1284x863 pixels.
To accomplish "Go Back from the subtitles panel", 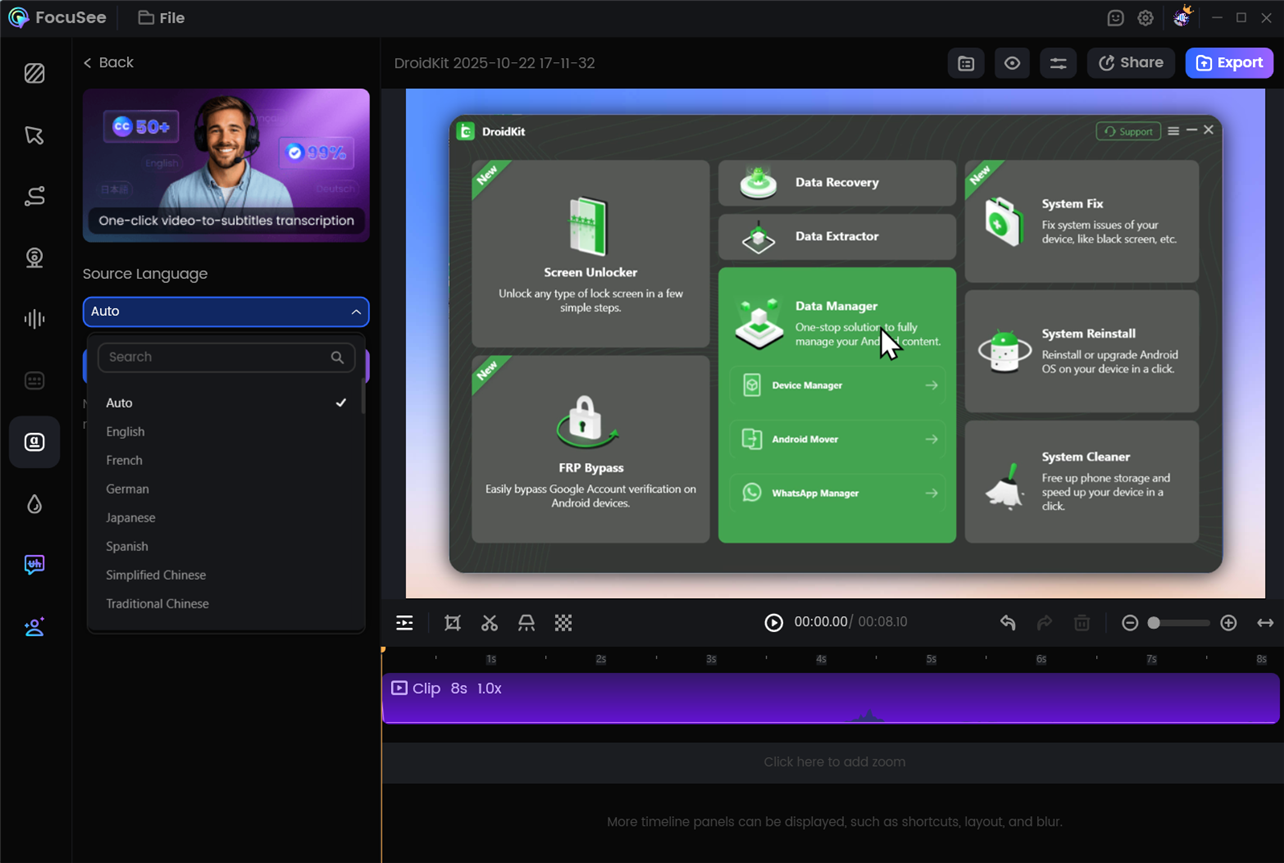I will [108, 63].
